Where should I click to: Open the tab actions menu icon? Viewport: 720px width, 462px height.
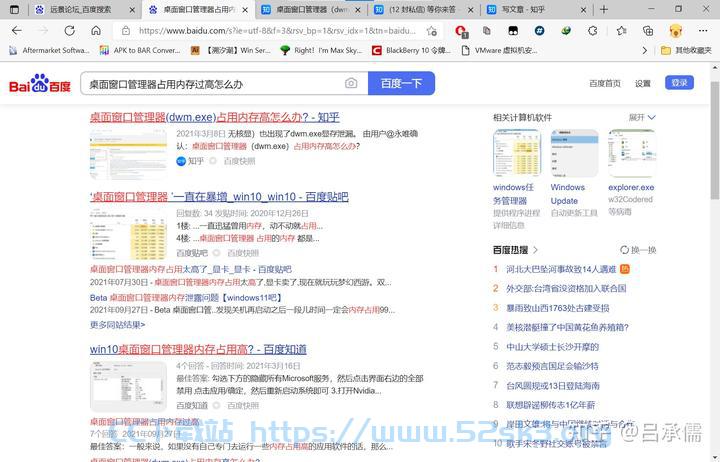(x=14, y=9)
